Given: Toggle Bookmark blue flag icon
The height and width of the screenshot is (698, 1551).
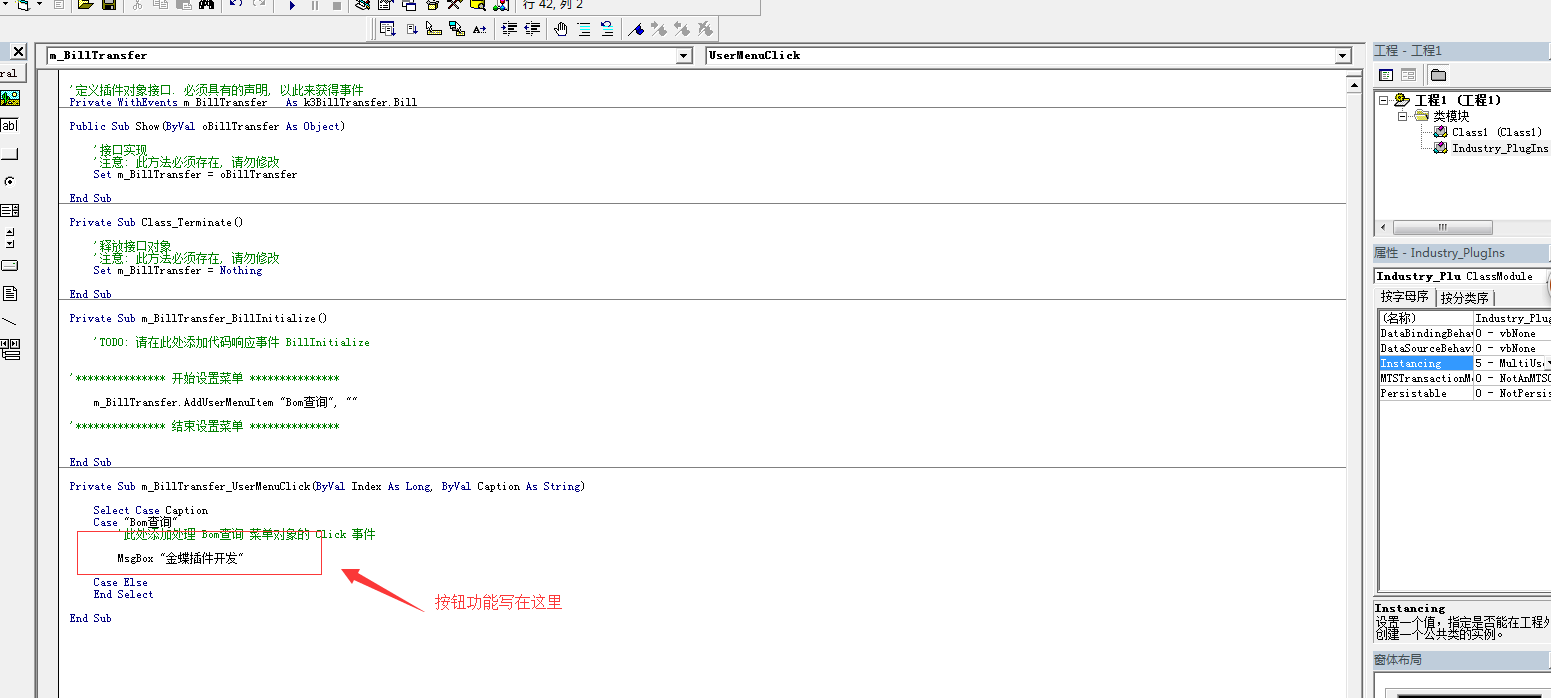Looking at the screenshot, I should point(636,29).
